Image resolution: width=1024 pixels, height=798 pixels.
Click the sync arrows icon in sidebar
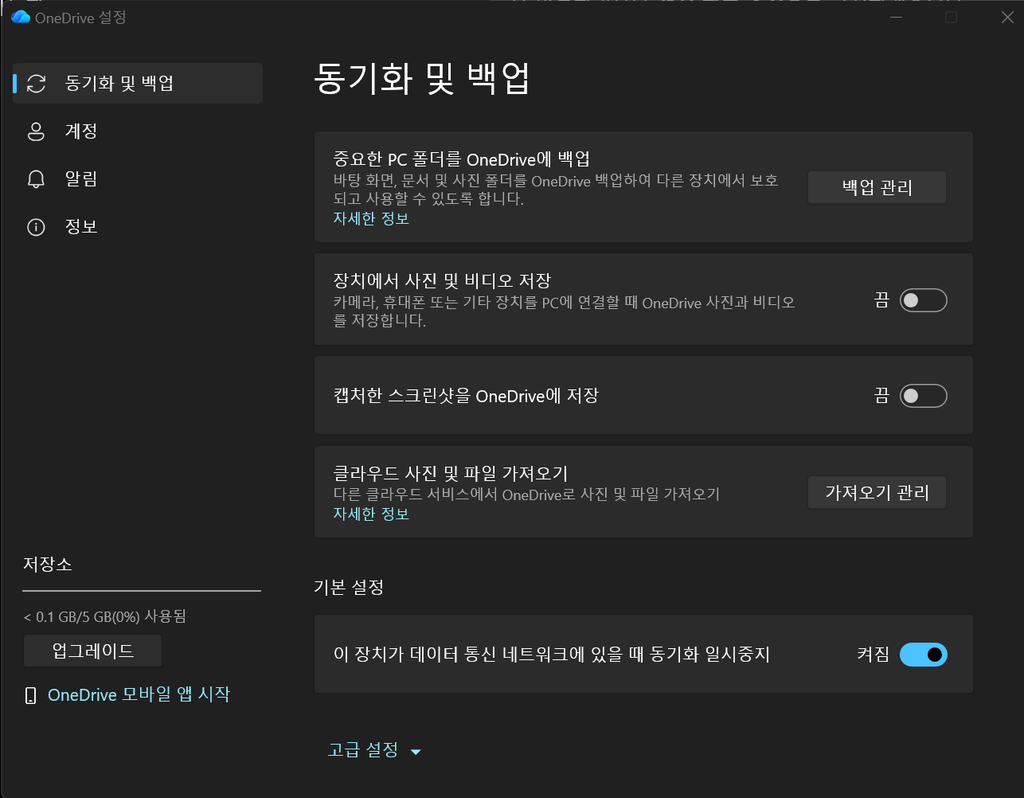click(37, 84)
